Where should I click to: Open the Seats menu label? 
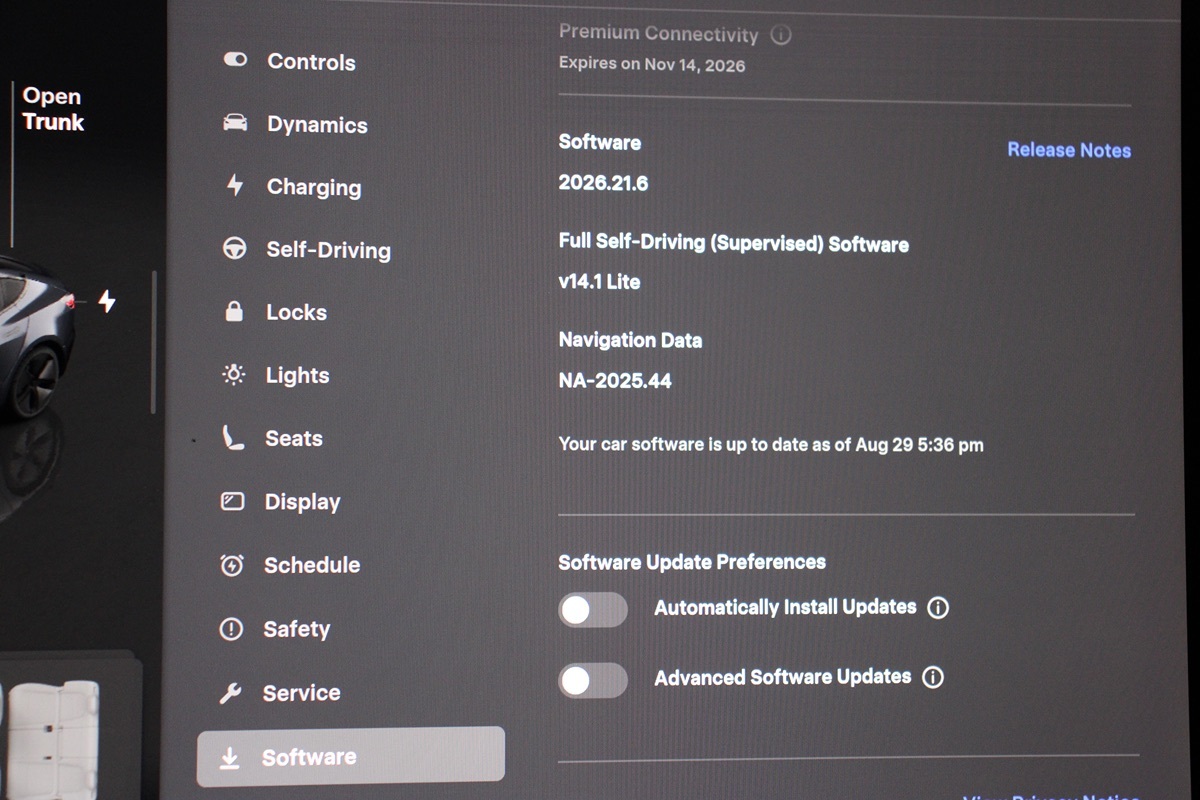(x=293, y=438)
